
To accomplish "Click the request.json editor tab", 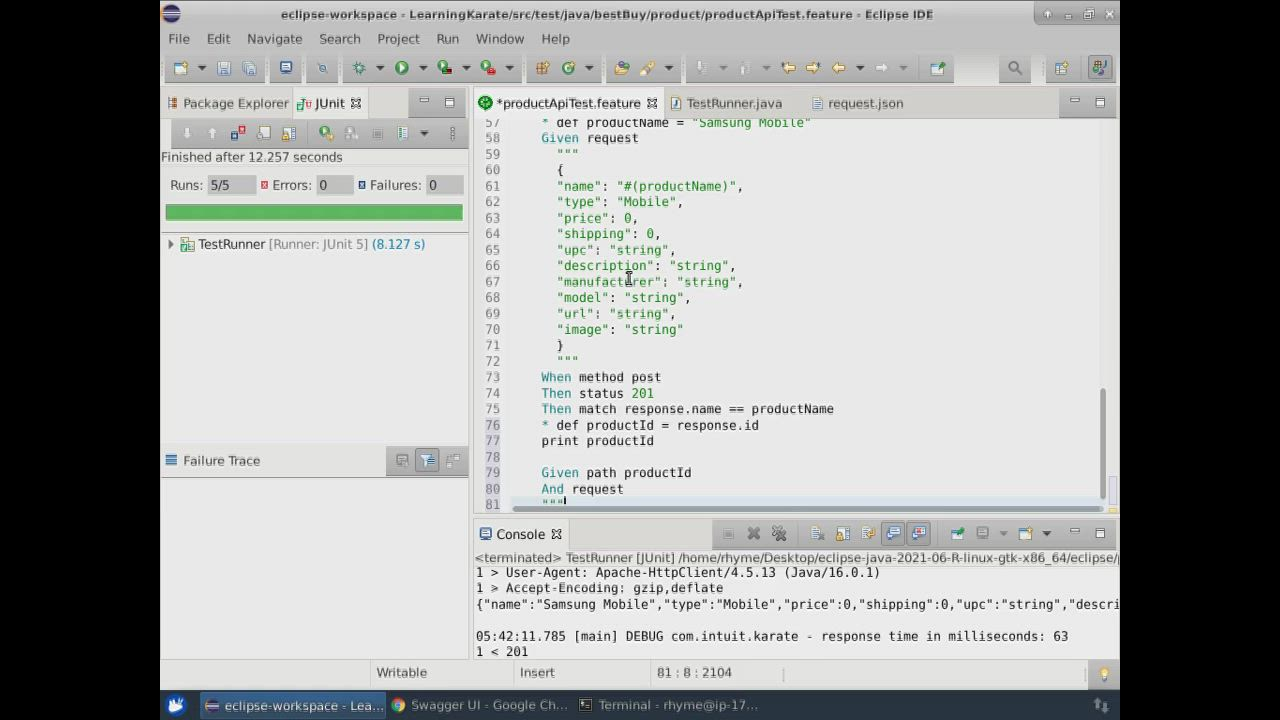I will coord(864,103).
